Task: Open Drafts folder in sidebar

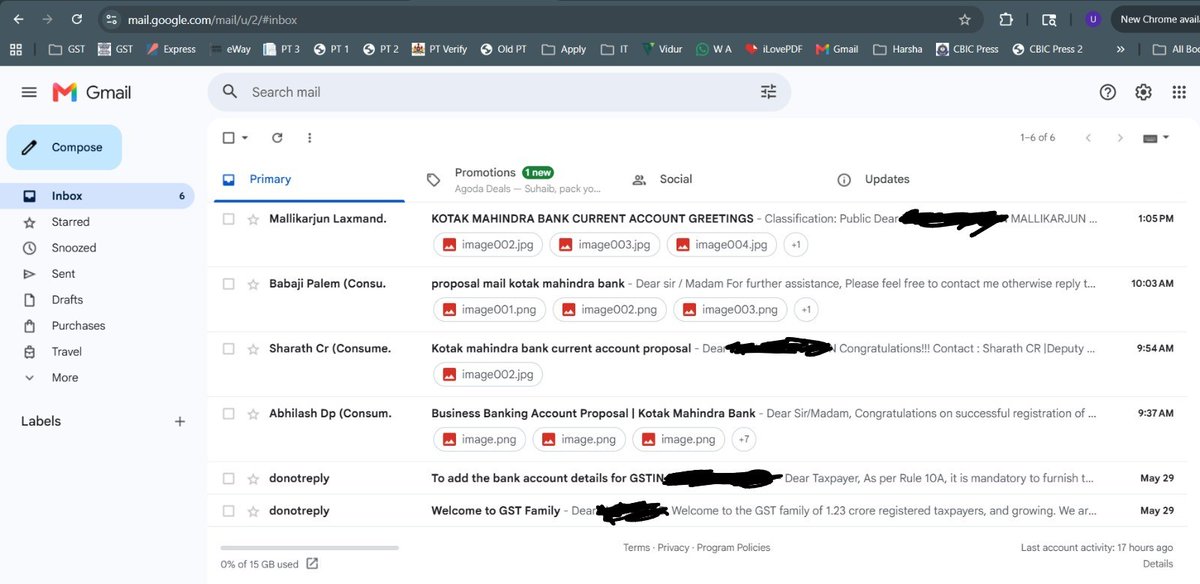Action: (97, 300)
